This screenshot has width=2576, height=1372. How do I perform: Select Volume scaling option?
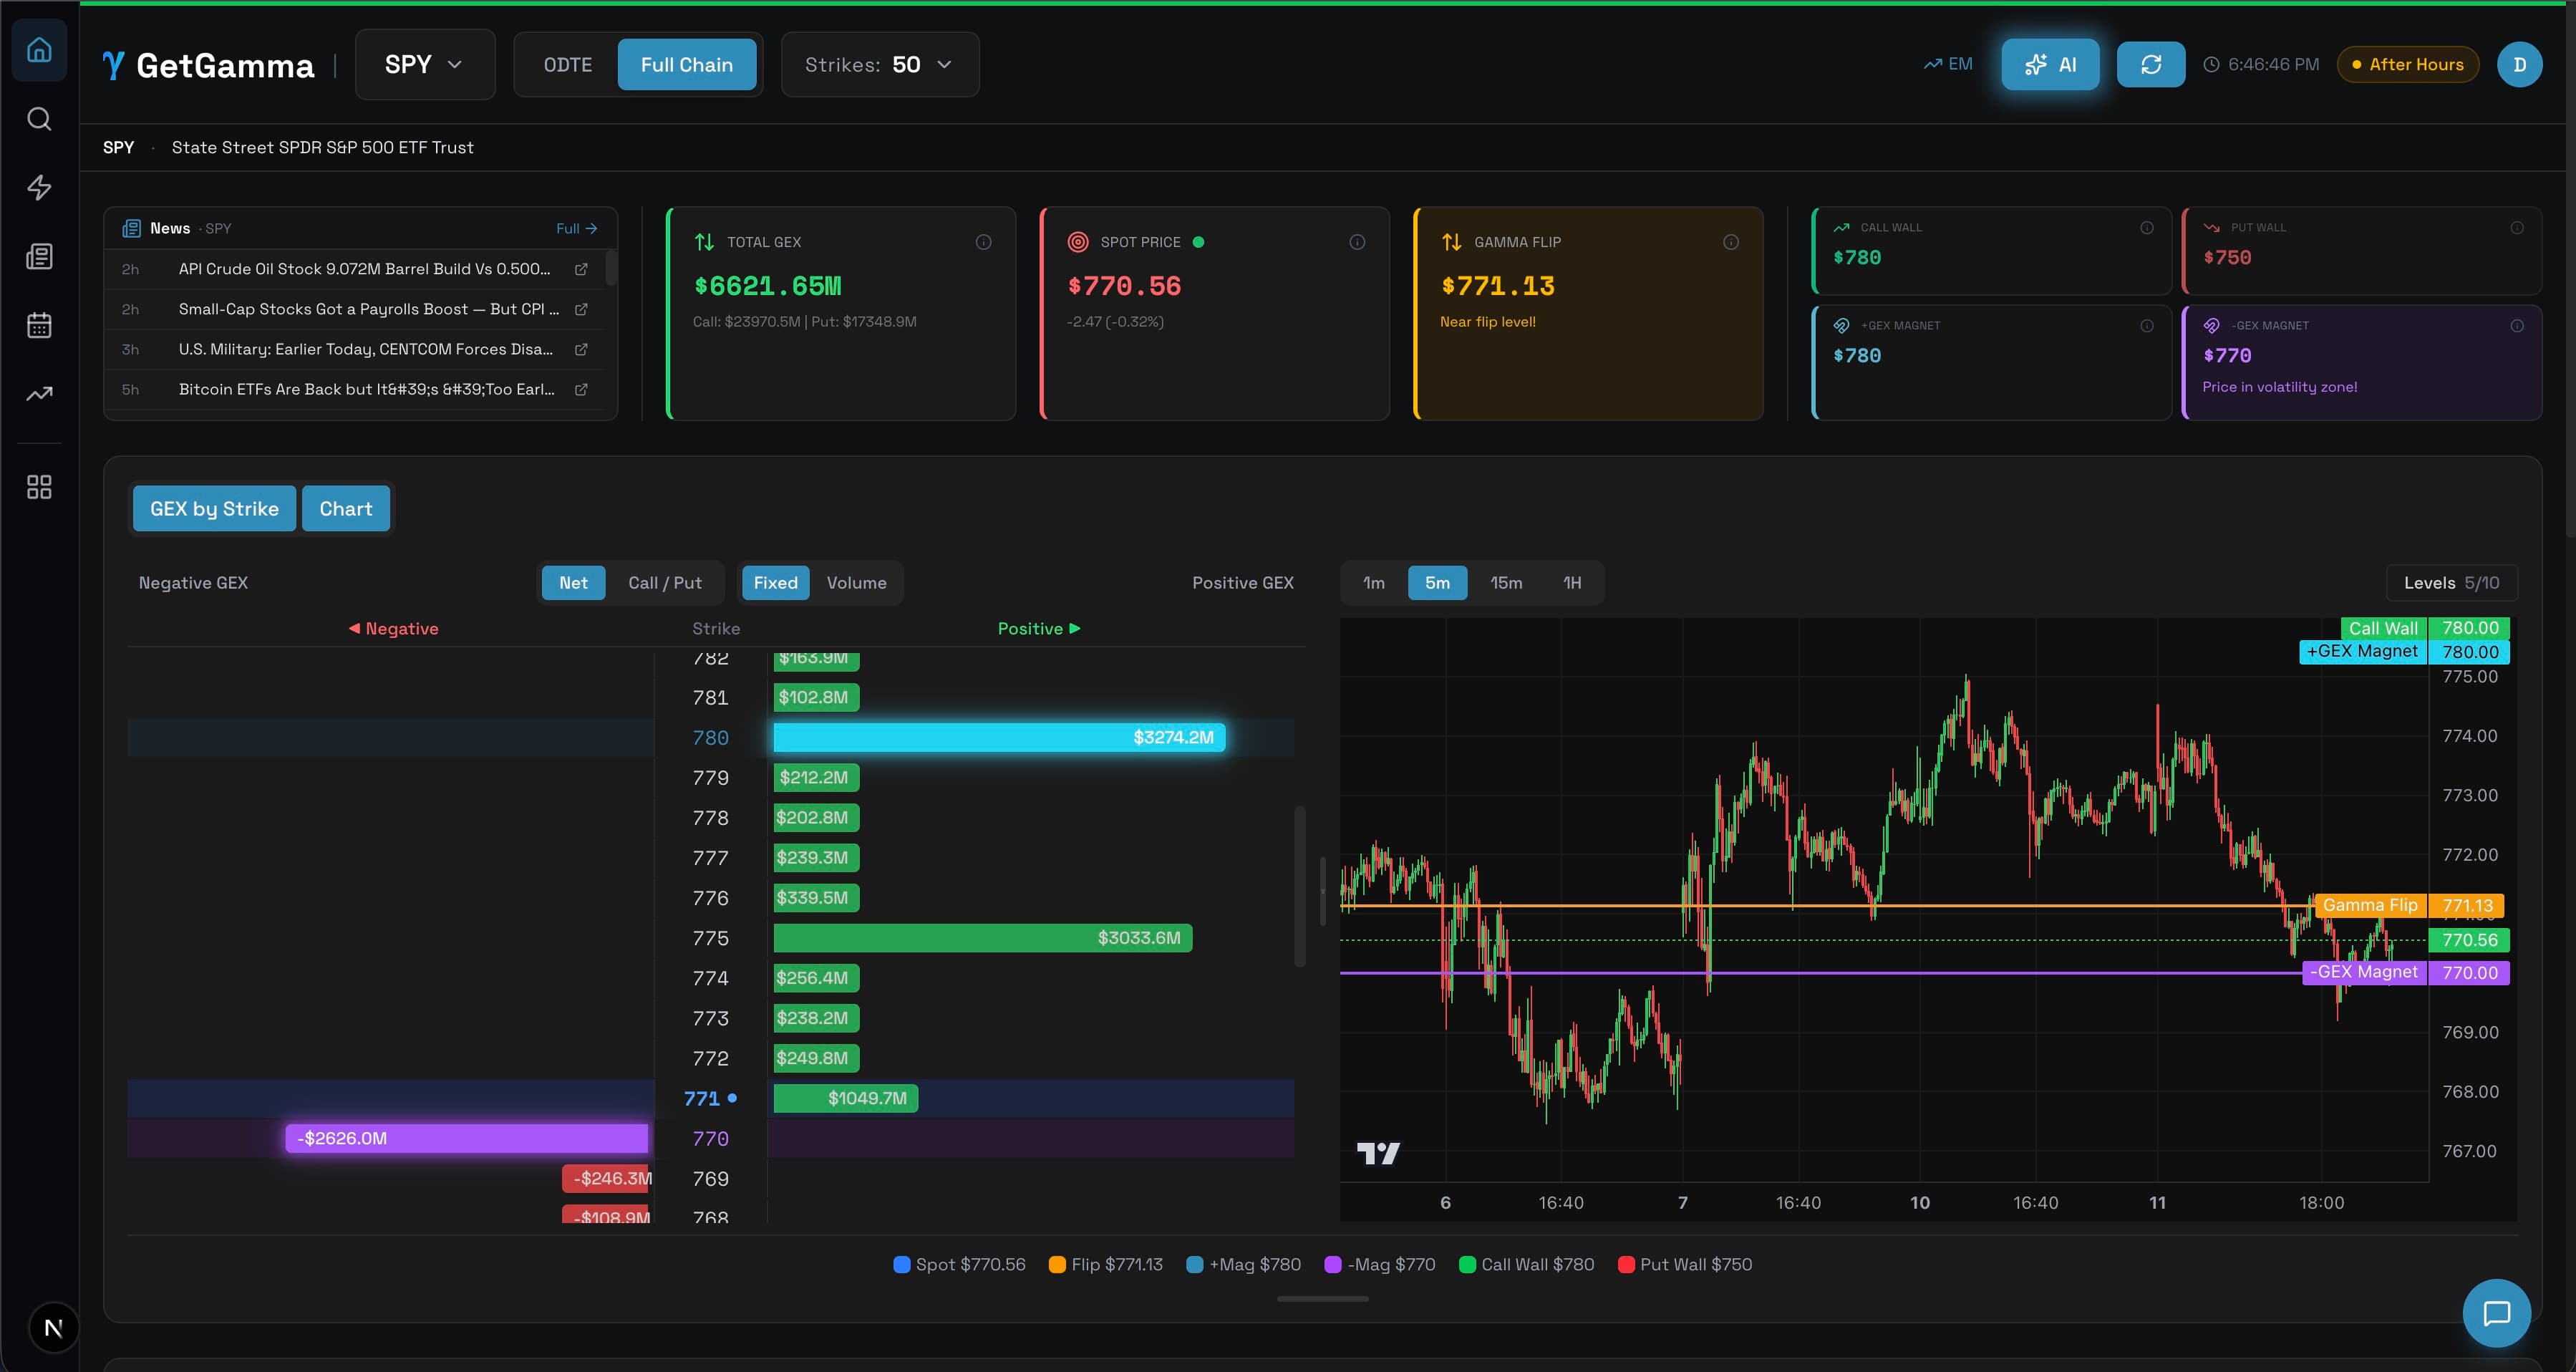(856, 583)
